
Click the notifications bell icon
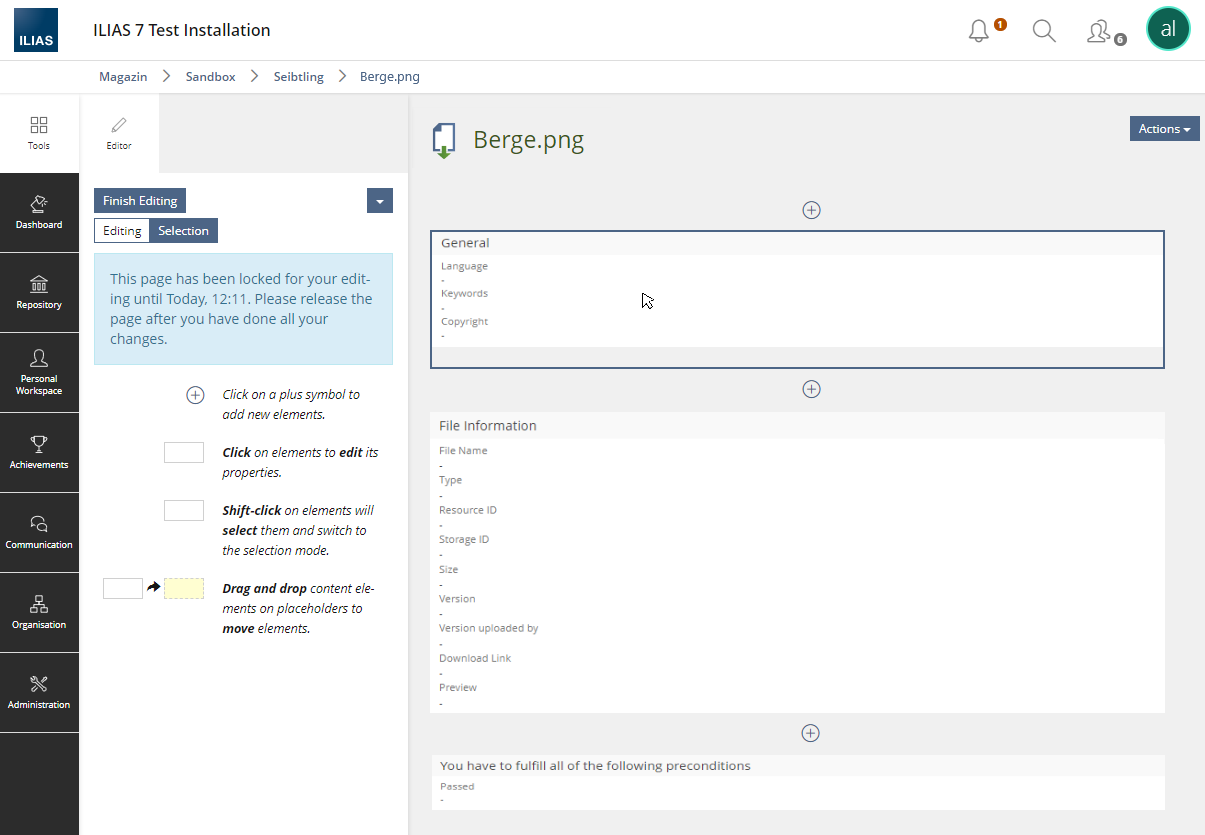click(x=979, y=31)
